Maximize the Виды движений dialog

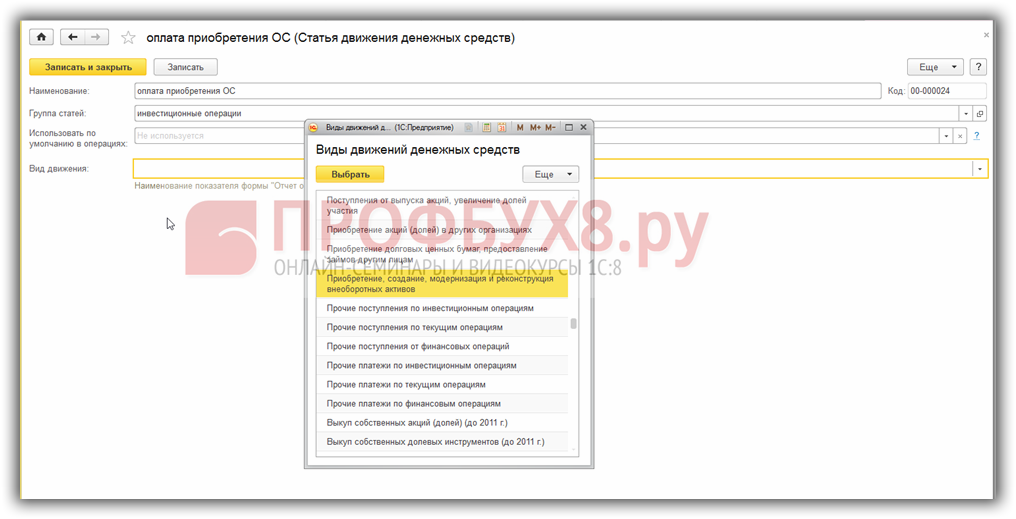click(569, 127)
